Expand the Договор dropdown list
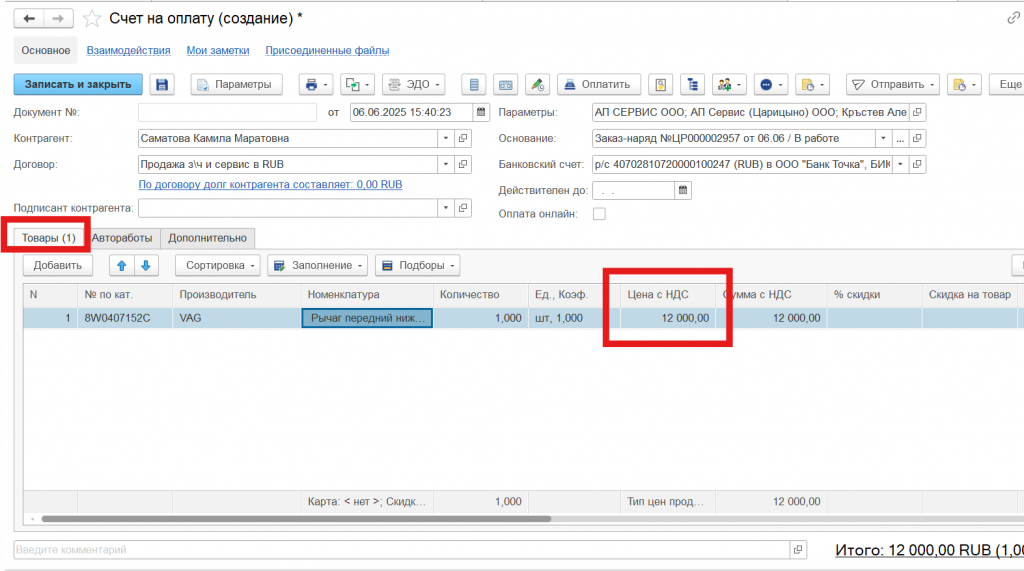1024x571 pixels. [445, 164]
